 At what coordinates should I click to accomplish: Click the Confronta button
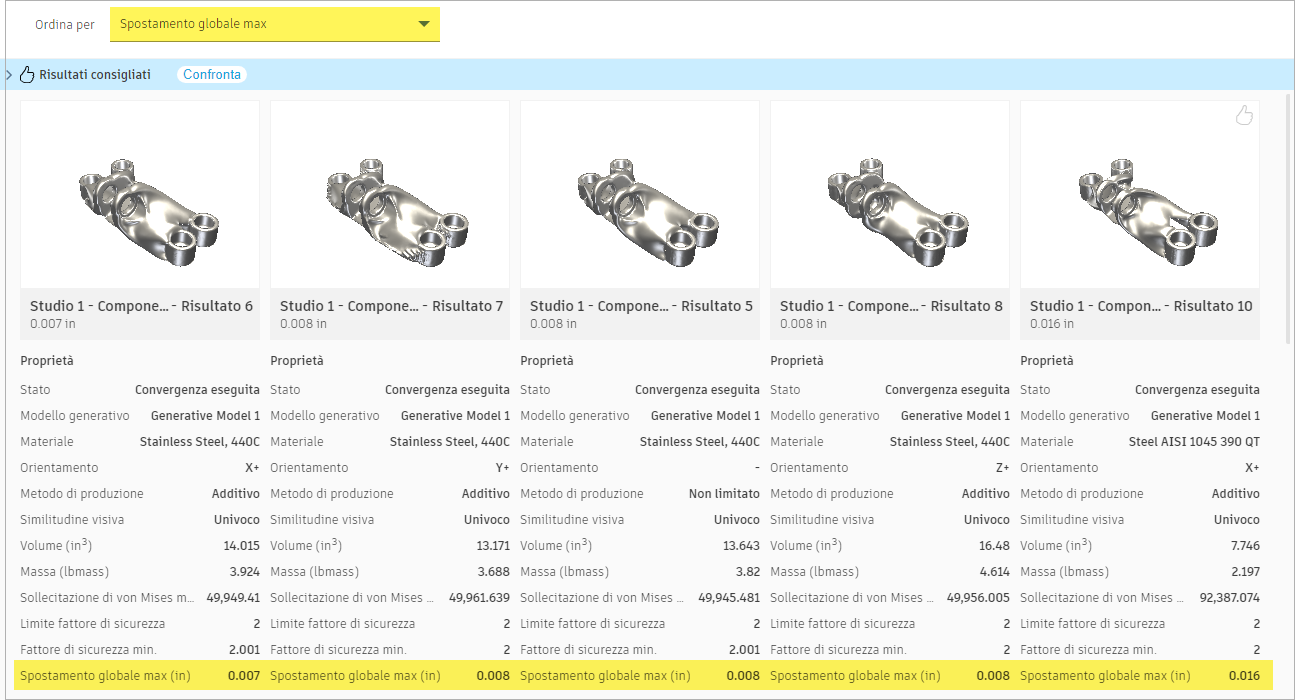212,73
